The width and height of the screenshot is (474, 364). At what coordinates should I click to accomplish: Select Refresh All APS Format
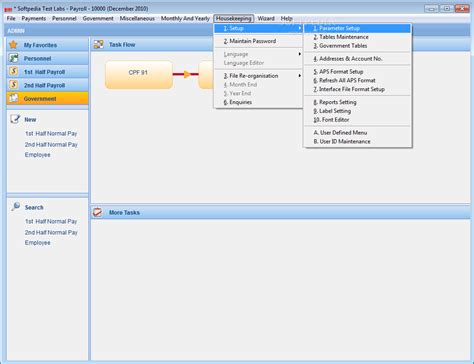357,80
